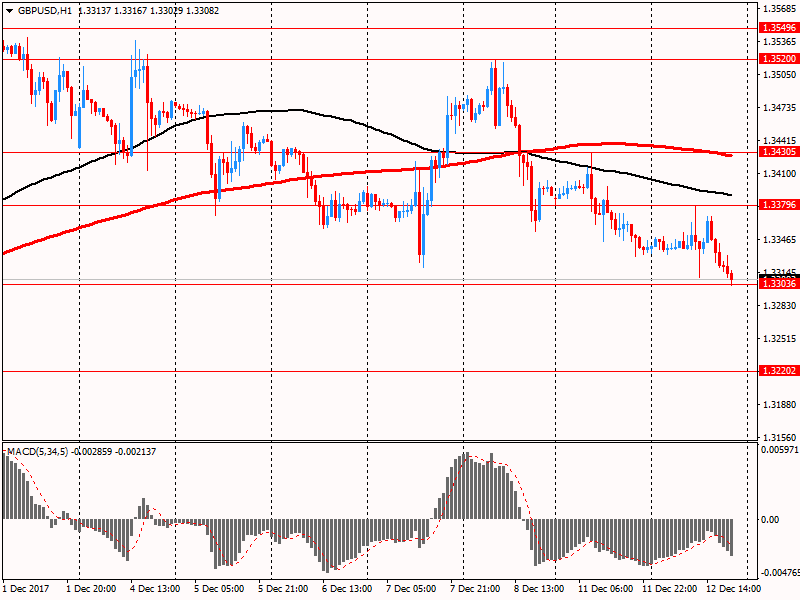Click the 5 Dec 05:00 time label

[x=219, y=589]
